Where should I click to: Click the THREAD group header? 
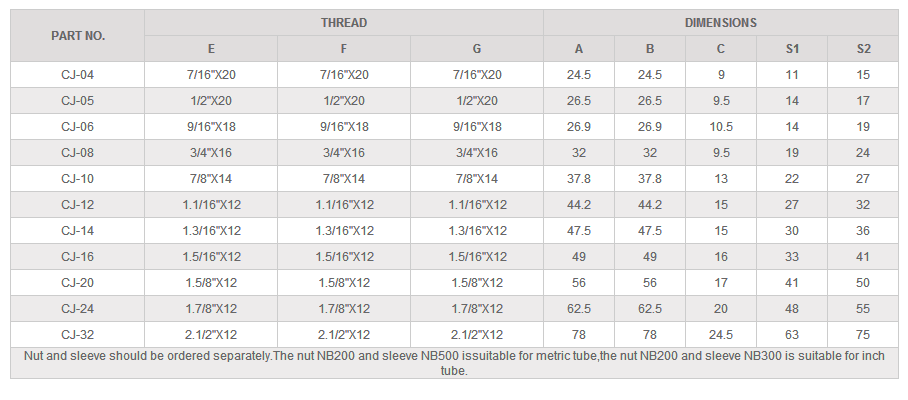[344, 22]
